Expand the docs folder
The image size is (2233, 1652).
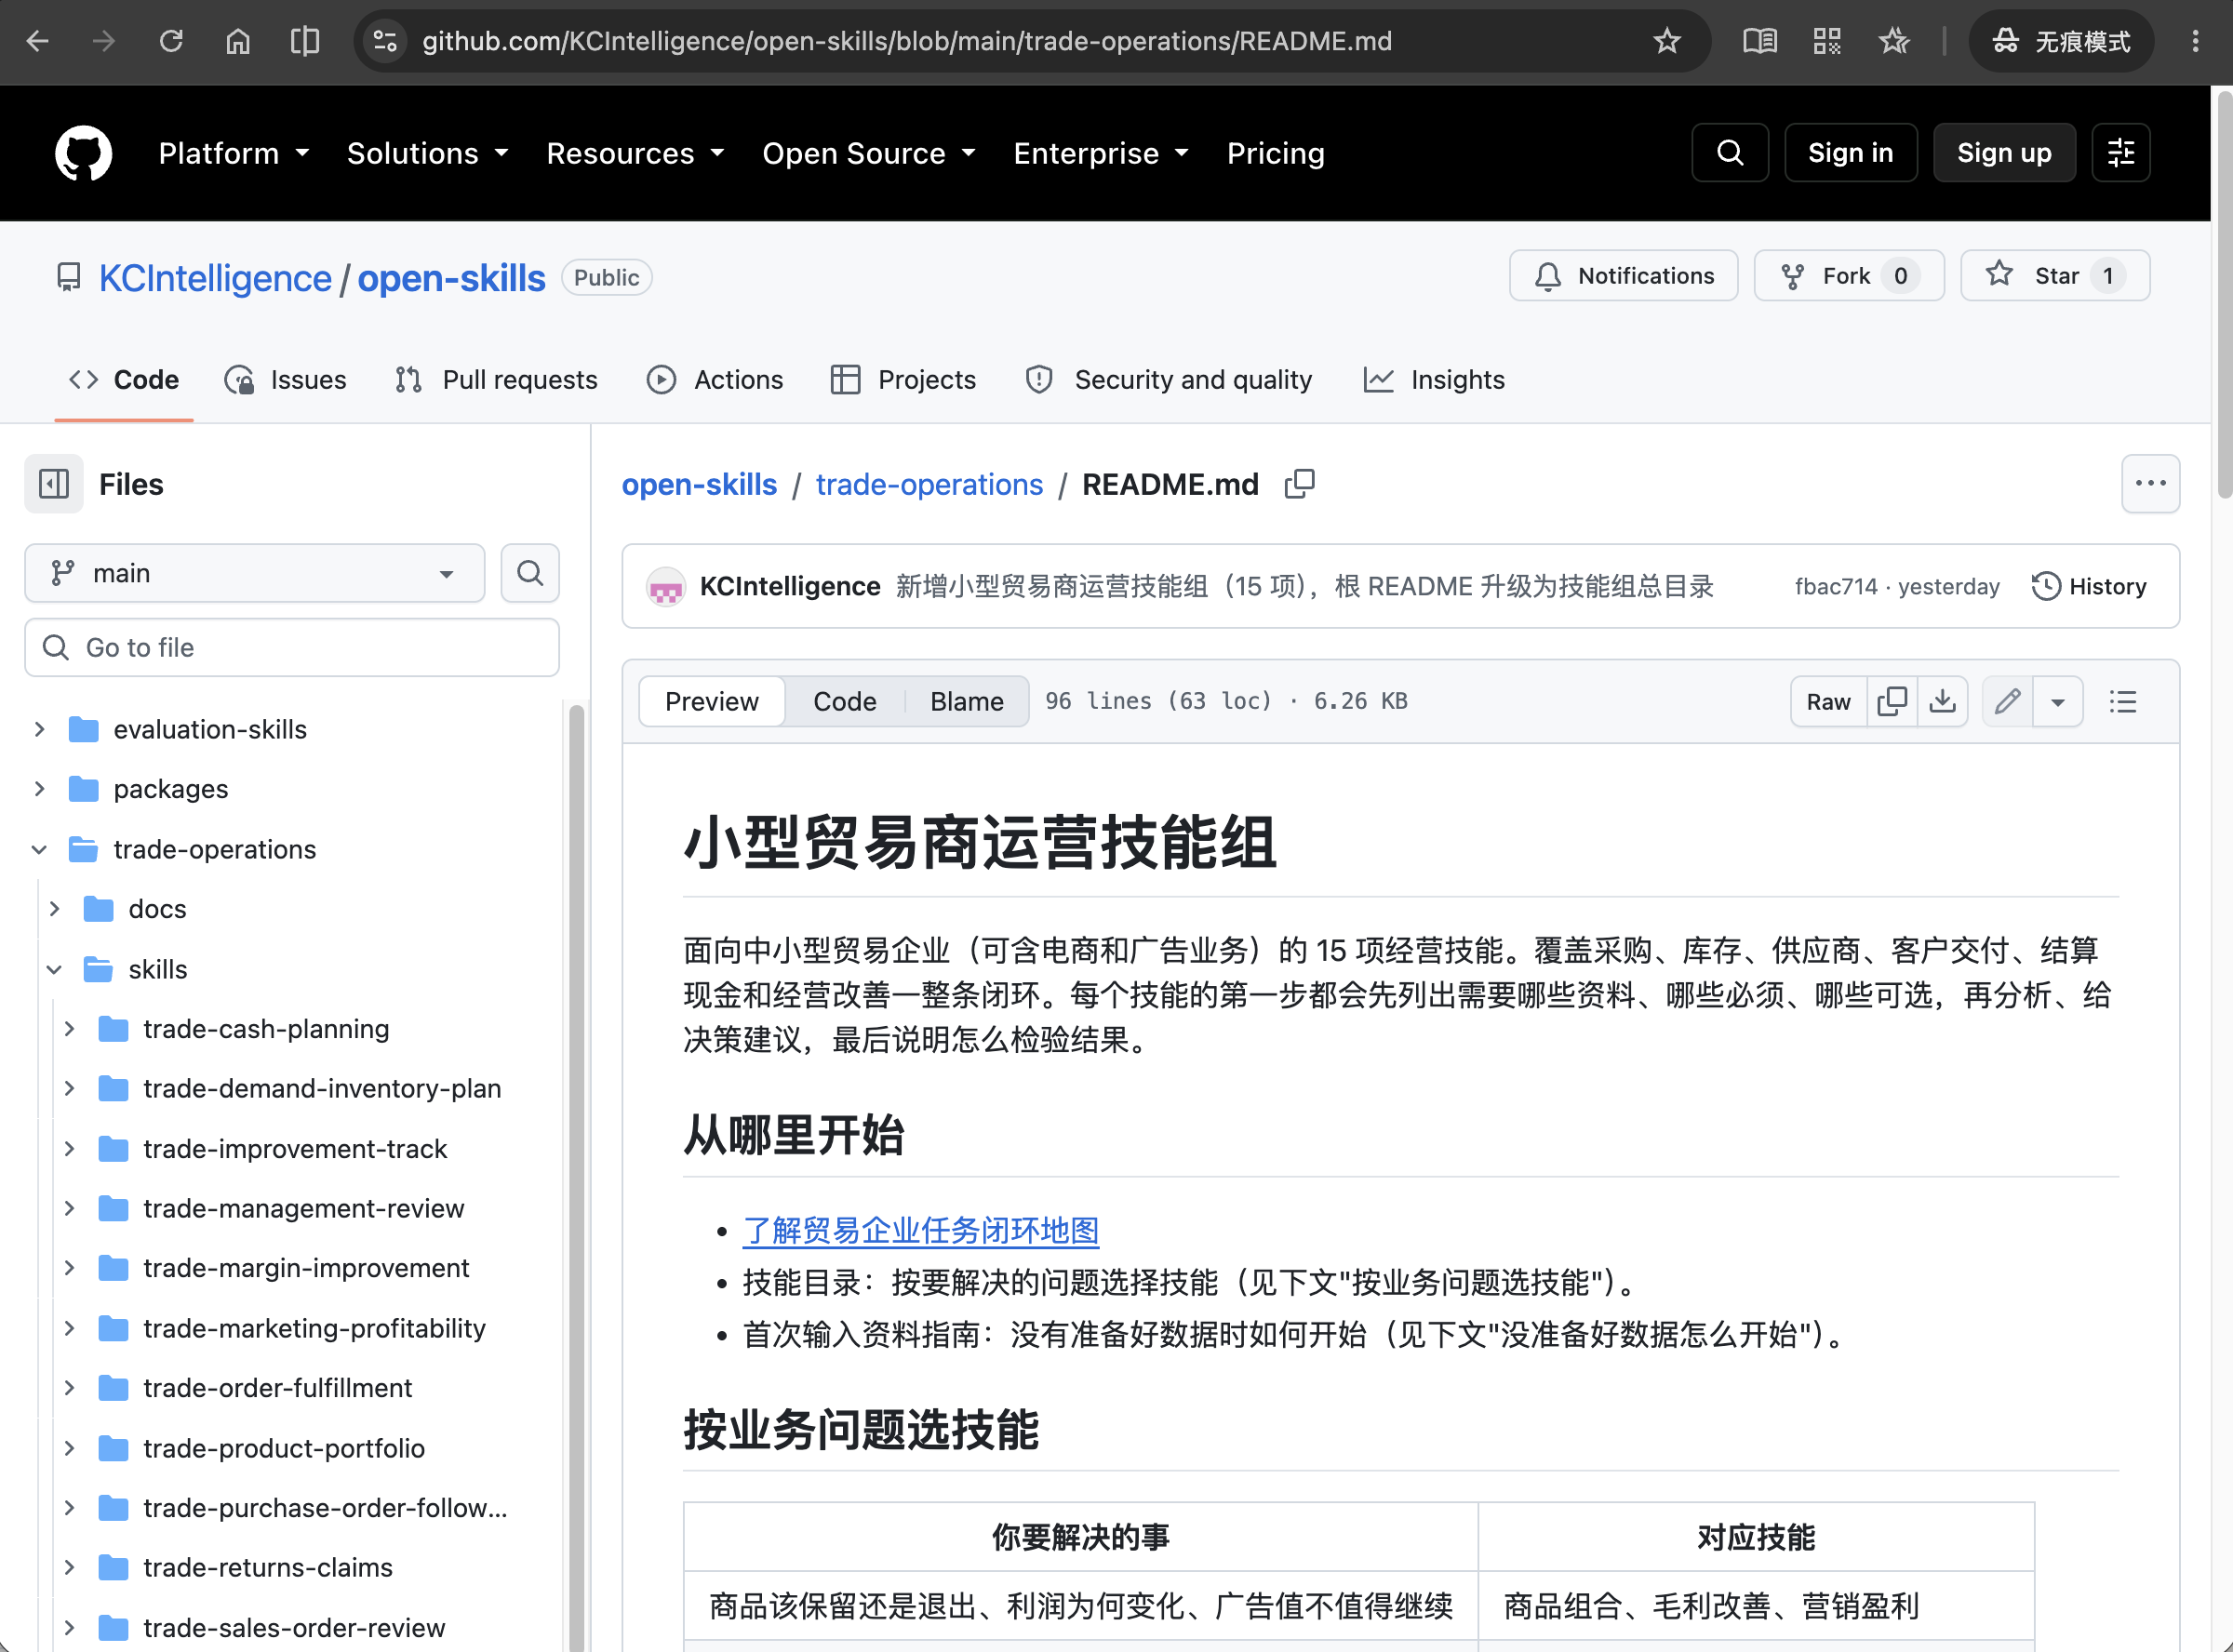click(x=54, y=909)
